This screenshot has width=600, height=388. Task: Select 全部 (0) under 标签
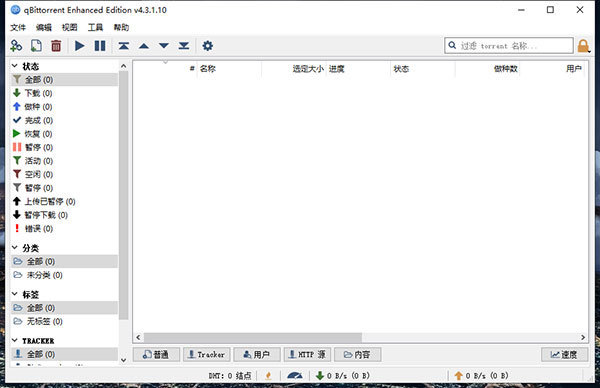[x=64, y=308]
